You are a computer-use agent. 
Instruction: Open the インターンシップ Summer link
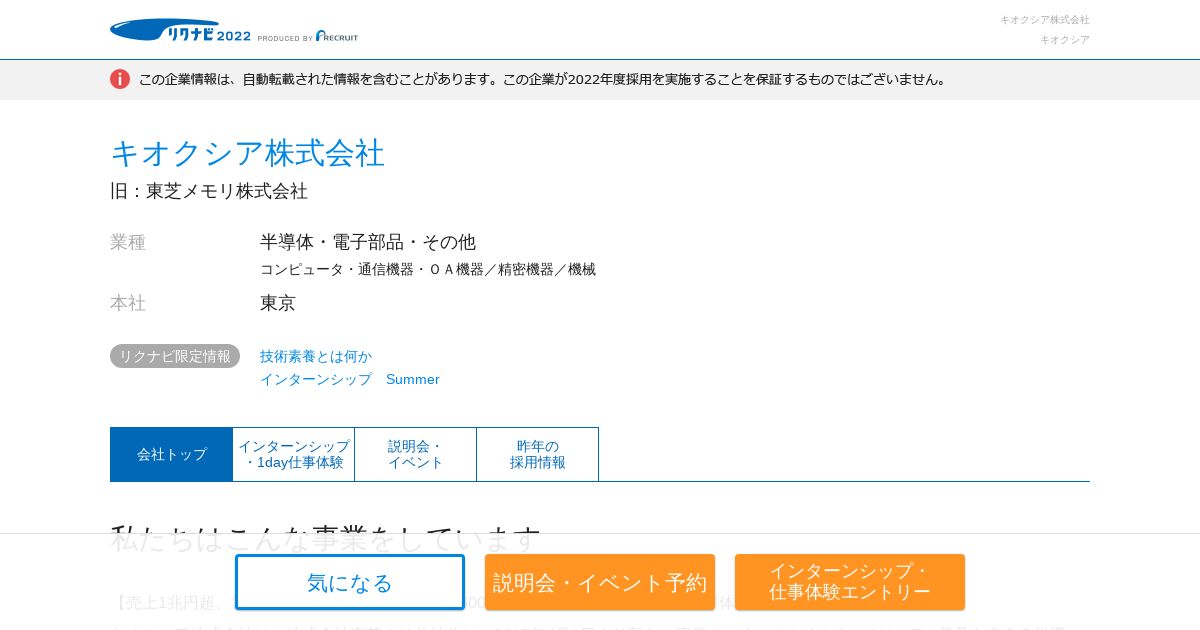(x=350, y=379)
